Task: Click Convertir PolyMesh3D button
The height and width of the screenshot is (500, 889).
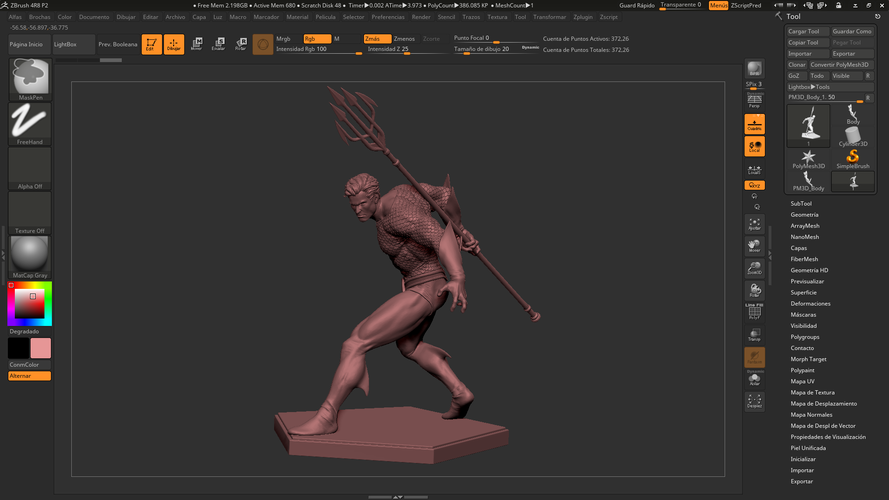Action: pos(841,65)
